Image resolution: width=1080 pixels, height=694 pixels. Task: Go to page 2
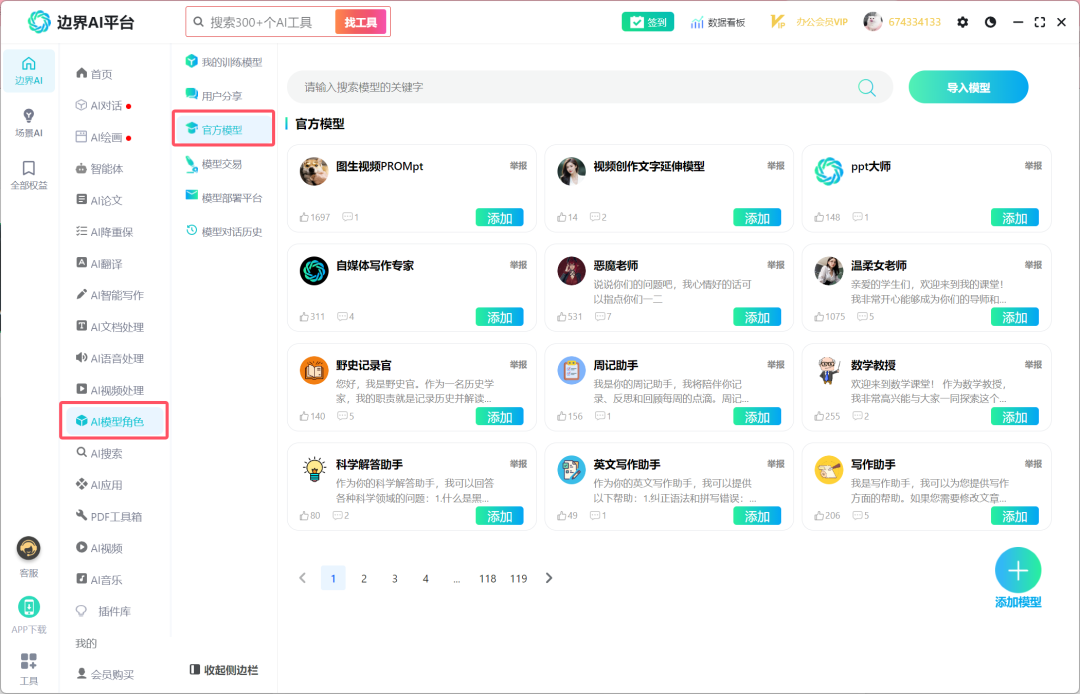pos(364,578)
